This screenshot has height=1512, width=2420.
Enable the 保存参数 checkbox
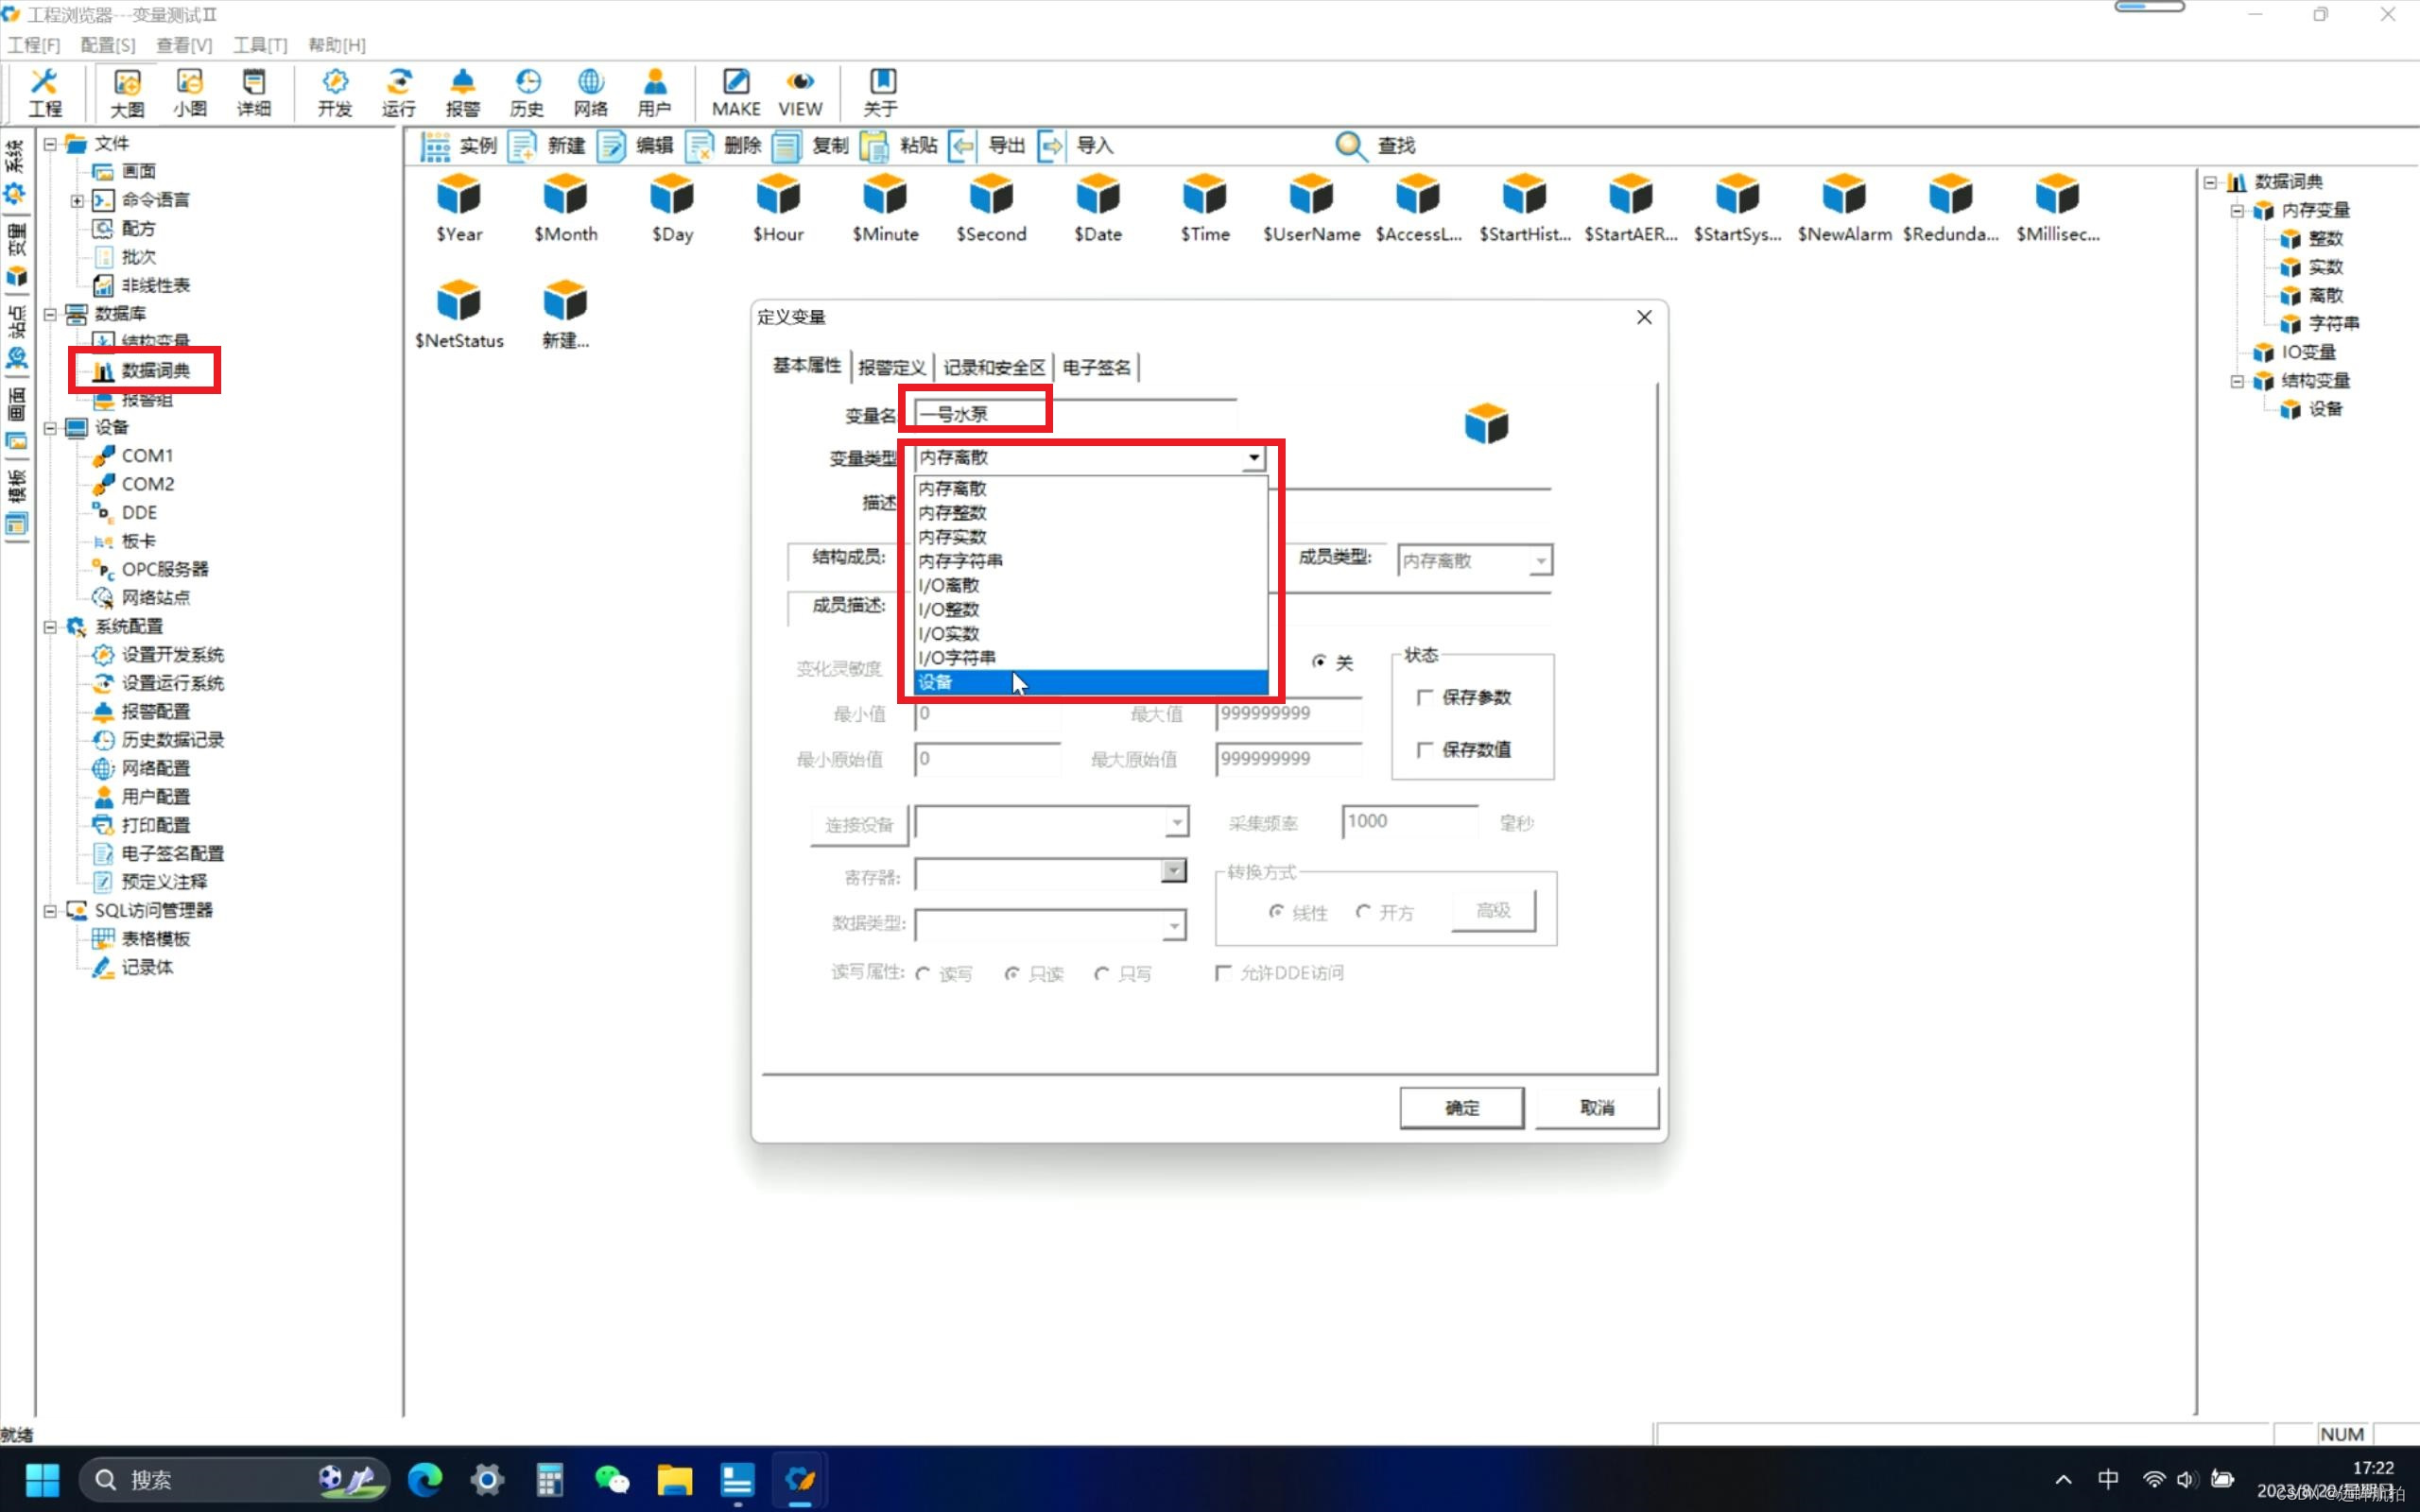[x=1425, y=697]
